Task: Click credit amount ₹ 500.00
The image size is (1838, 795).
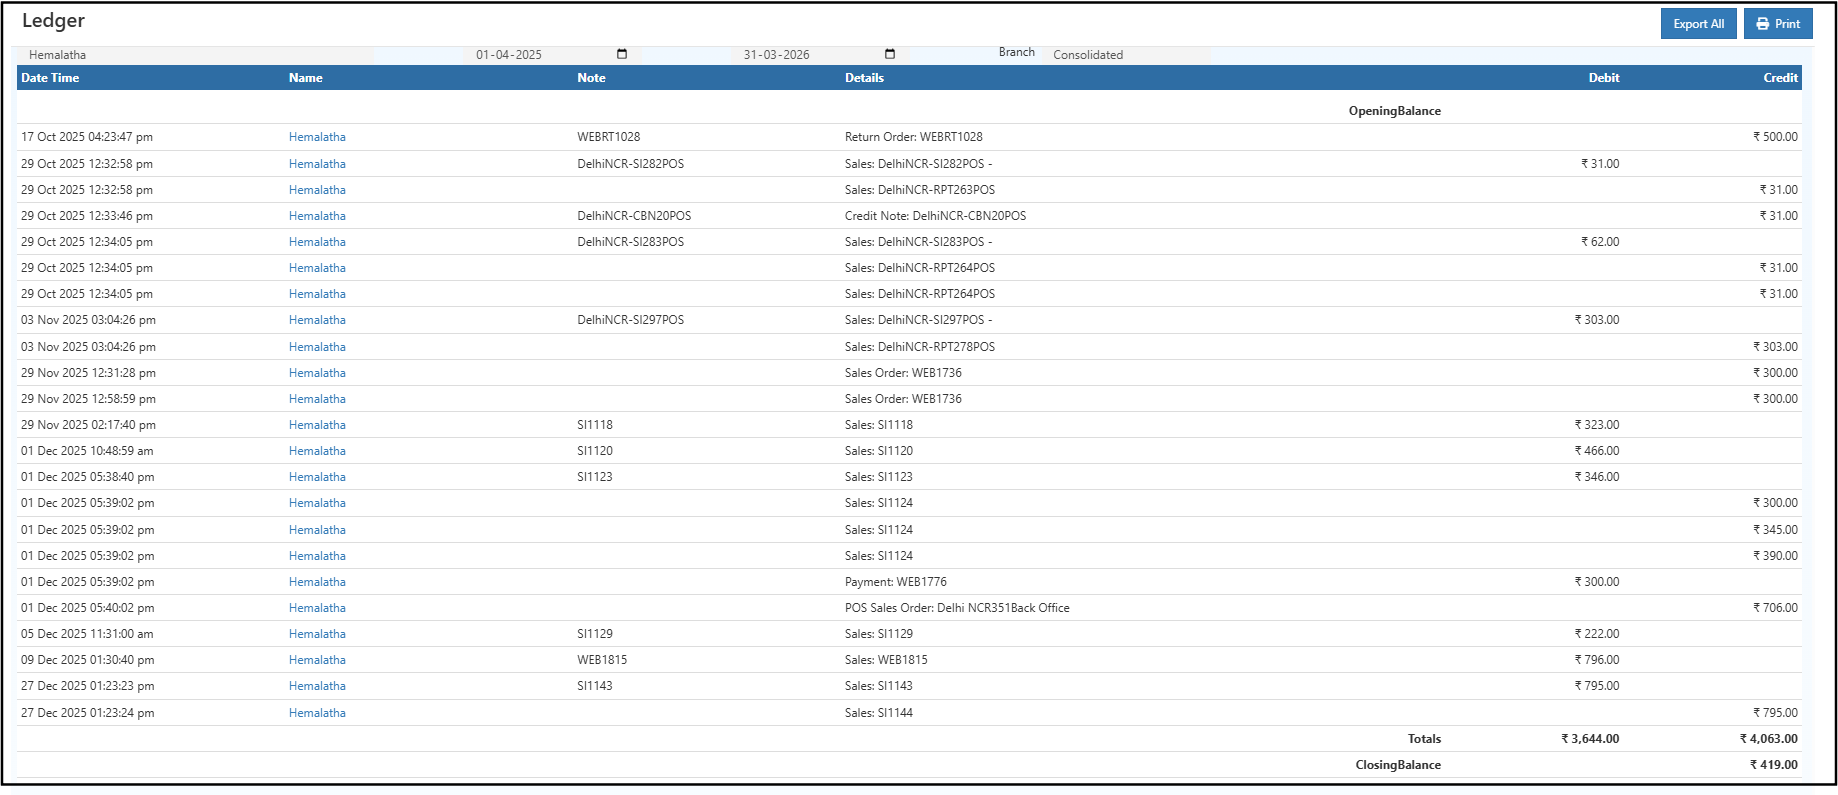Action: tap(1775, 137)
